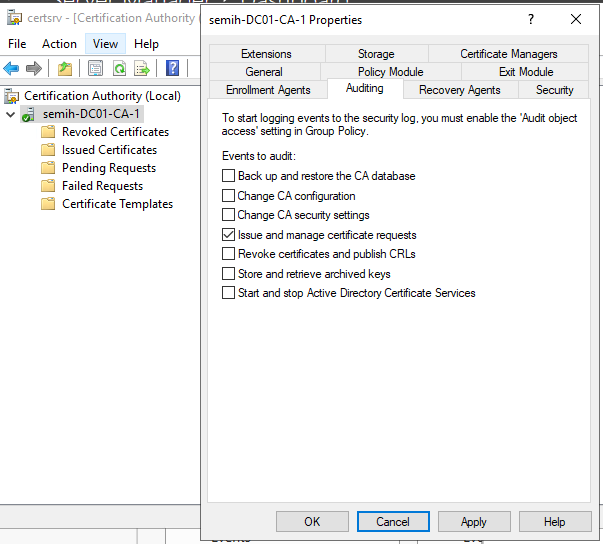Click the Export List toolbar icon
The image size is (603, 544).
[142, 68]
